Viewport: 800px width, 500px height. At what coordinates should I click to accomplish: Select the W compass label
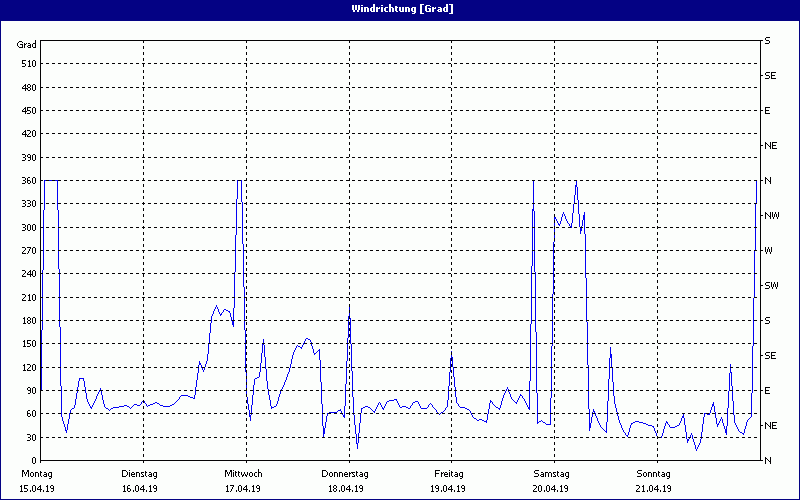(x=768, y=251)
